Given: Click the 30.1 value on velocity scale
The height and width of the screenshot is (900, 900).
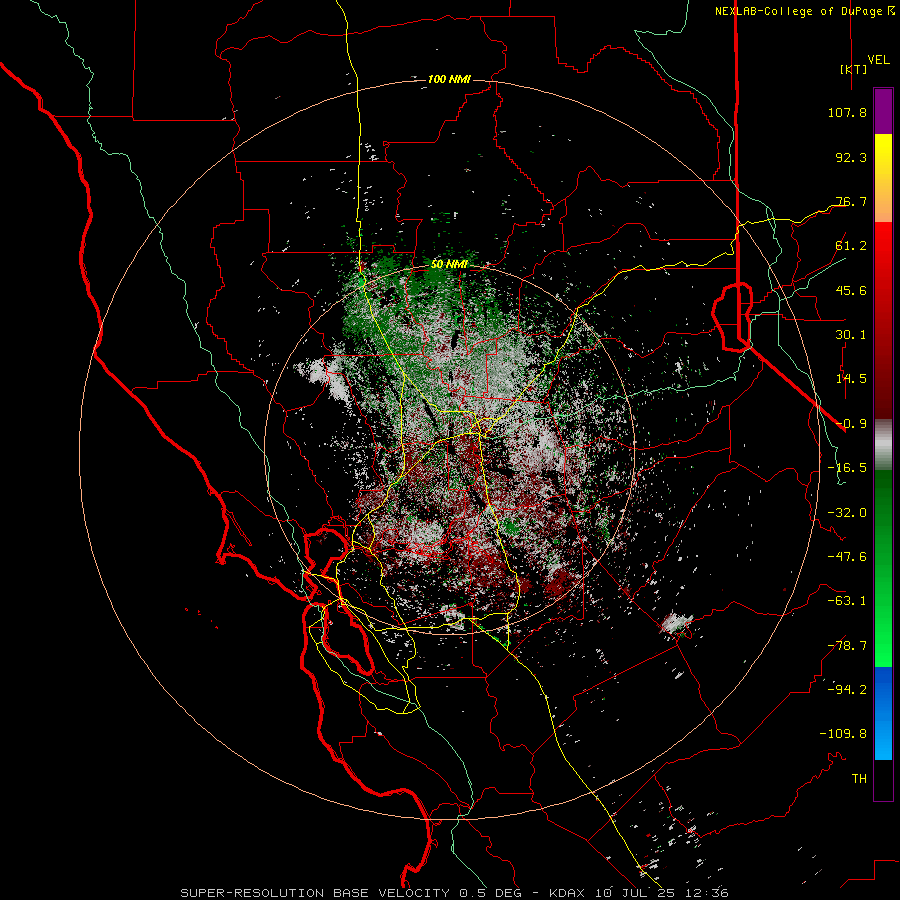Looking at the screenshot, I should click(x=851, y=335).
